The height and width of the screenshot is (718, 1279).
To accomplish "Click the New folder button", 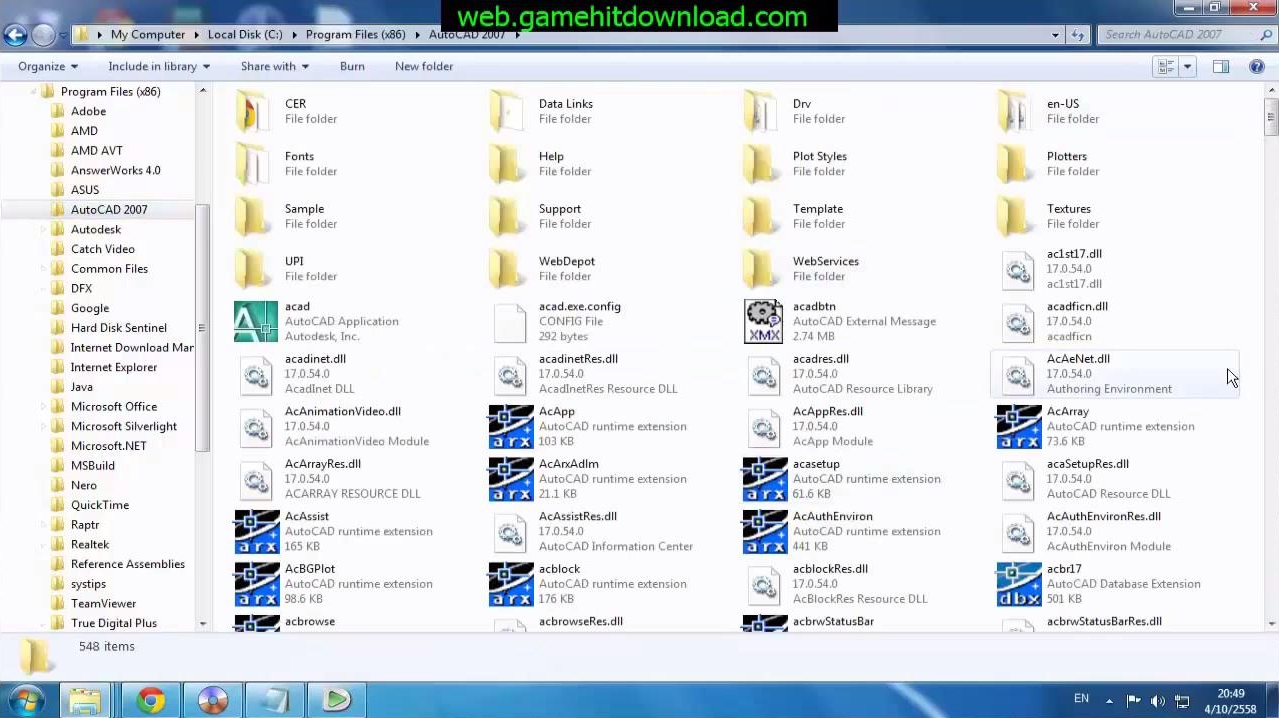I will (x=424, y=66).
